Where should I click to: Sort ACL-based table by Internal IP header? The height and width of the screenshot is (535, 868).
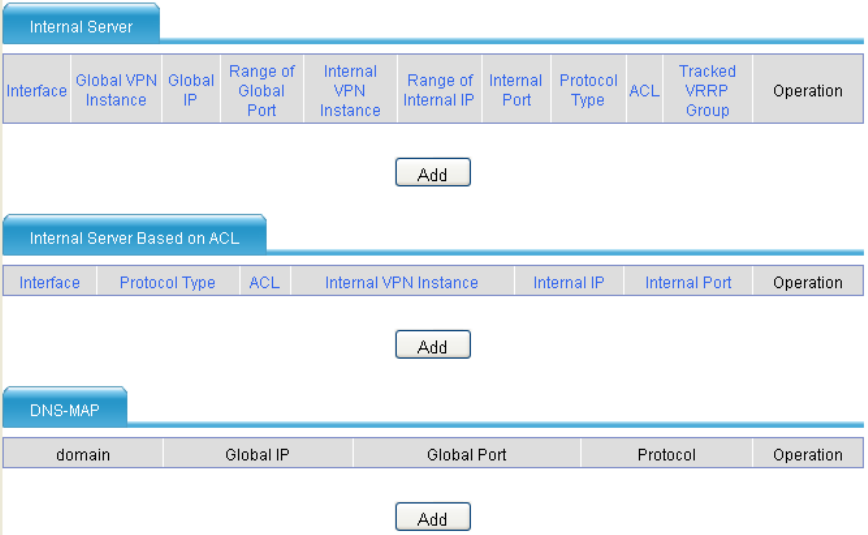pos(569,282)
